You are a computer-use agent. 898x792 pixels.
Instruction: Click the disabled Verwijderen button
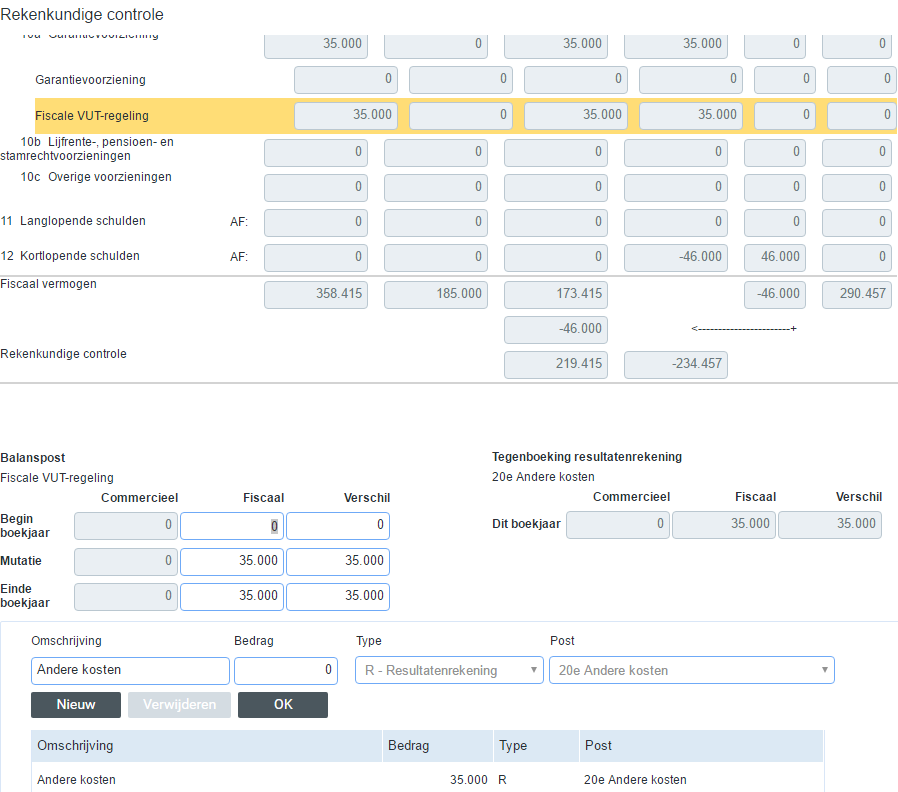click(x=179, y=704)
